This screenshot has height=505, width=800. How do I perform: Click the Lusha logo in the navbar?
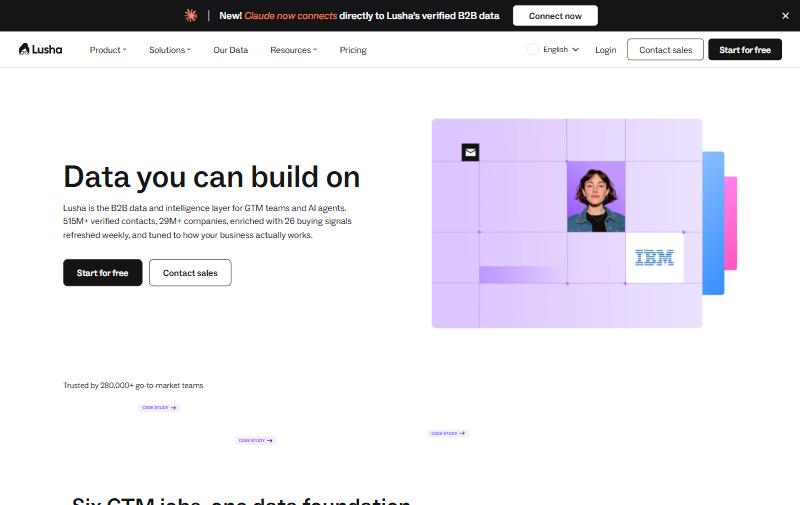click(x=40, y=49)
